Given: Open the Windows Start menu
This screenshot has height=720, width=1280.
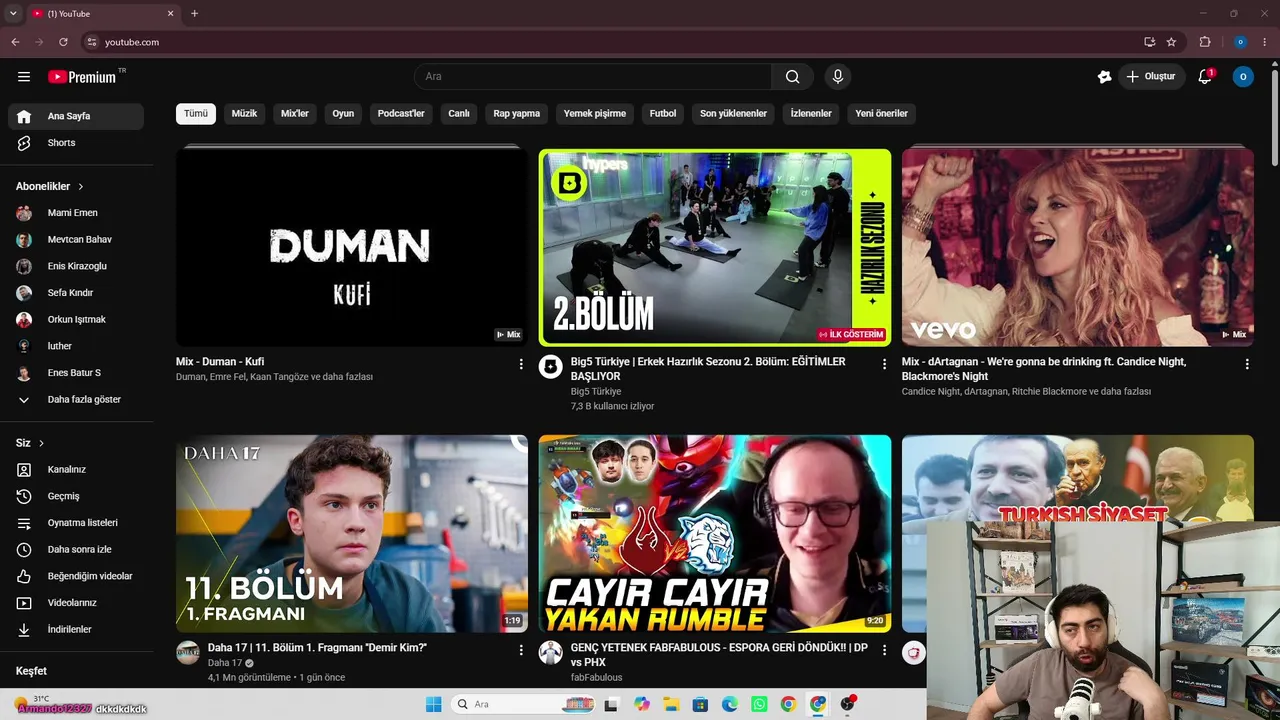Looking at the screenshot, I should (x=433, y=704).
